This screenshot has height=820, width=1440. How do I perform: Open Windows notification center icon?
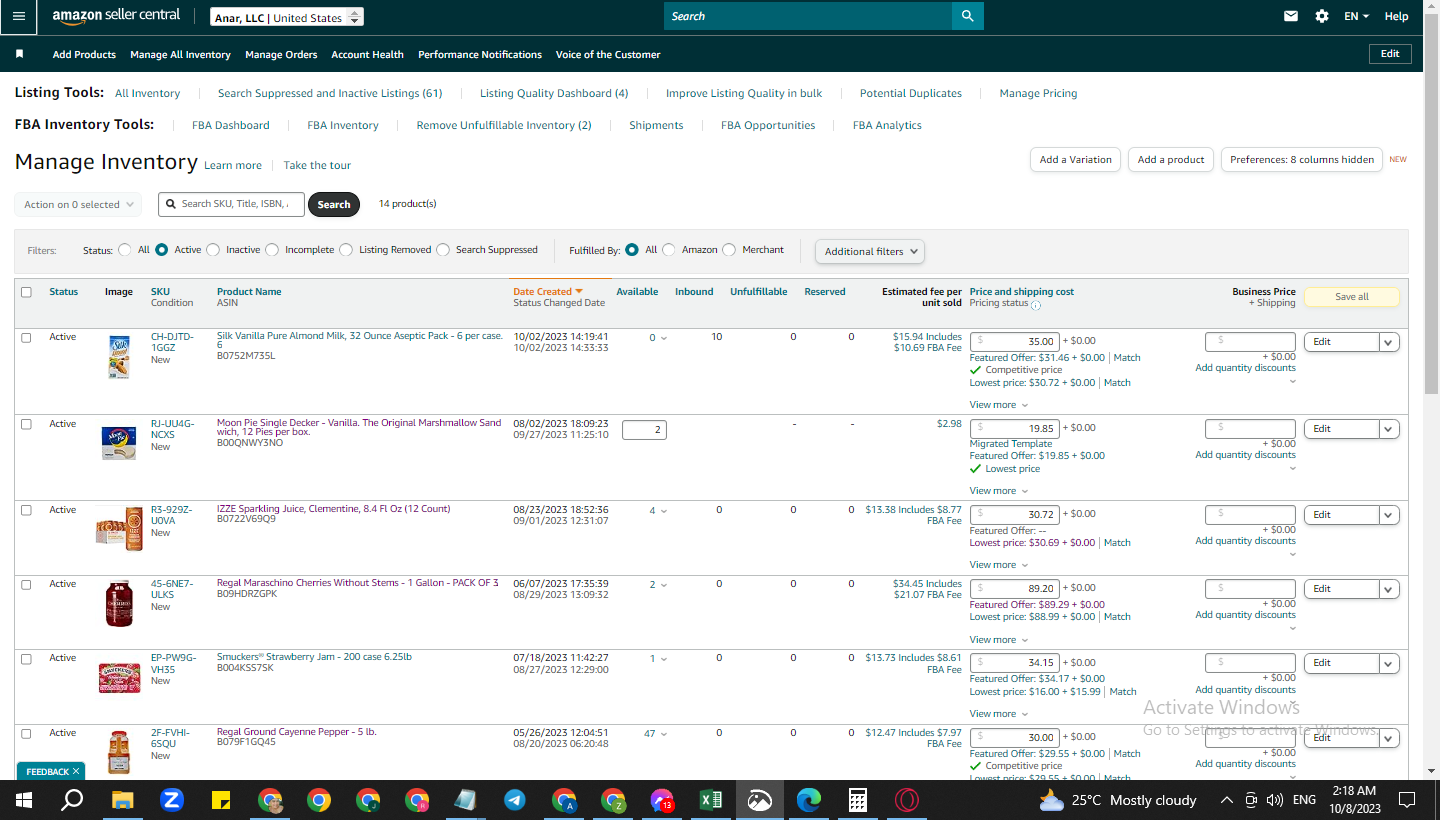(1407, 800)
